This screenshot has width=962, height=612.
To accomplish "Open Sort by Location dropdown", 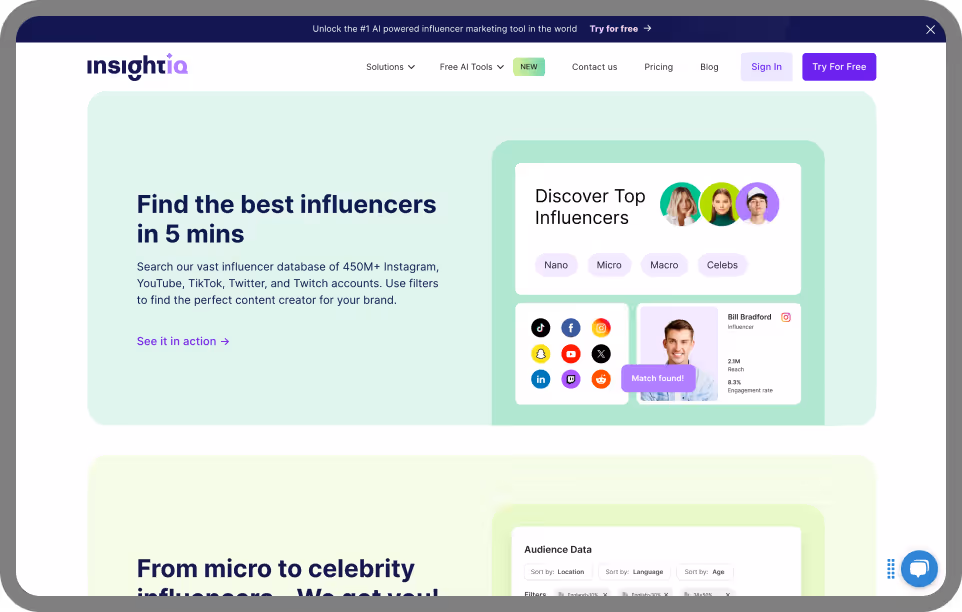I will pyautogui.click(x=558, y=572).
